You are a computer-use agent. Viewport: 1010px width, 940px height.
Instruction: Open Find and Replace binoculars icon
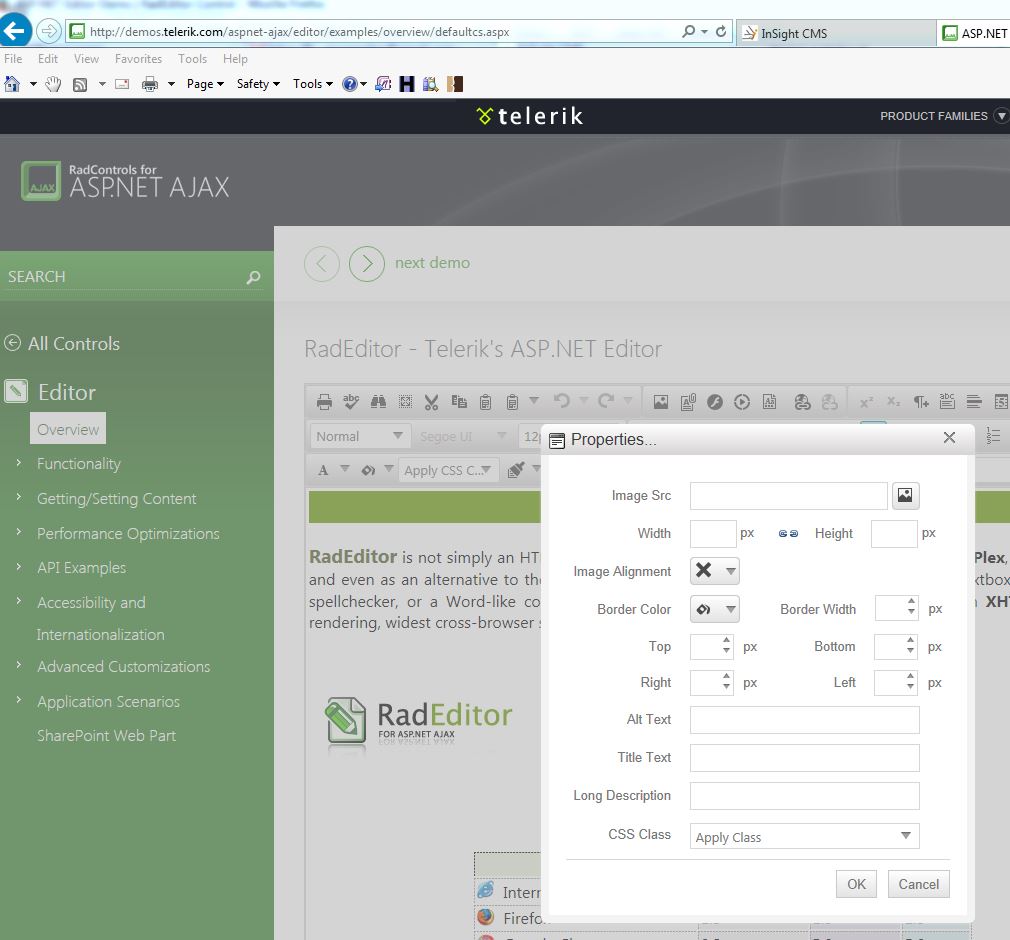click(378, 402)
